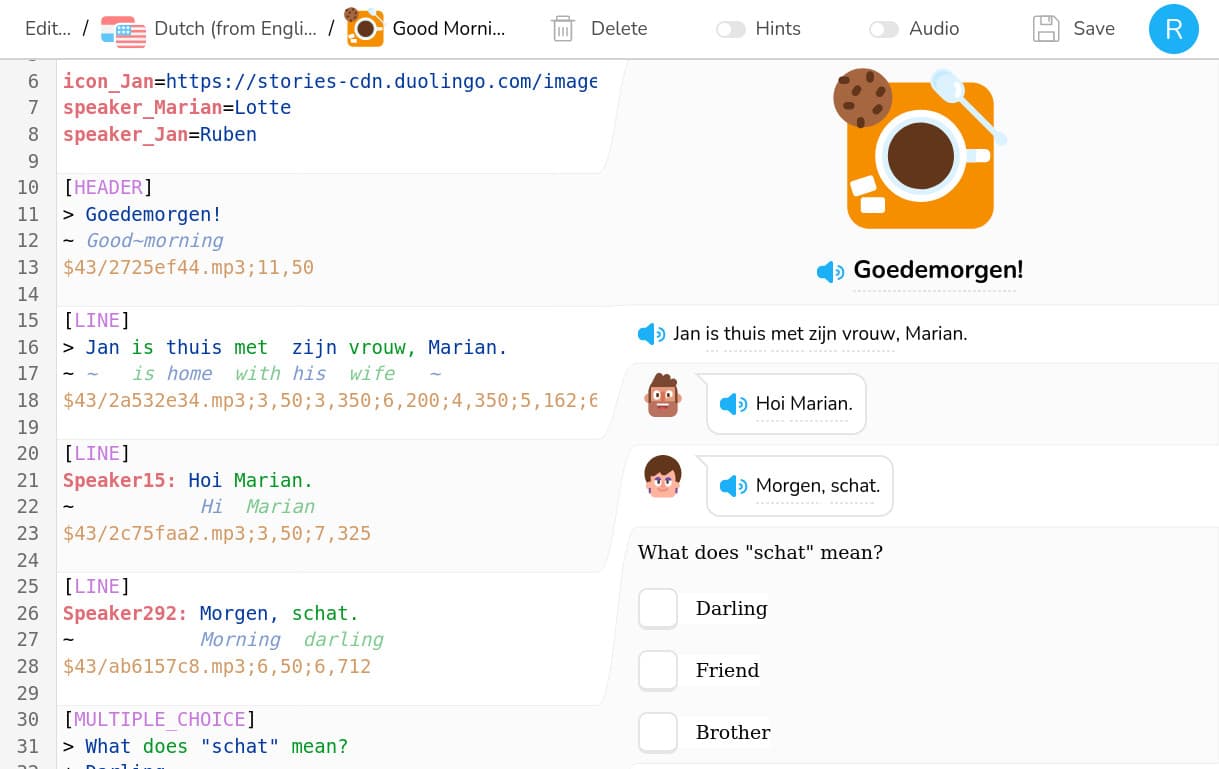Click the trash can Delete icon

click(x=563, y=29)
